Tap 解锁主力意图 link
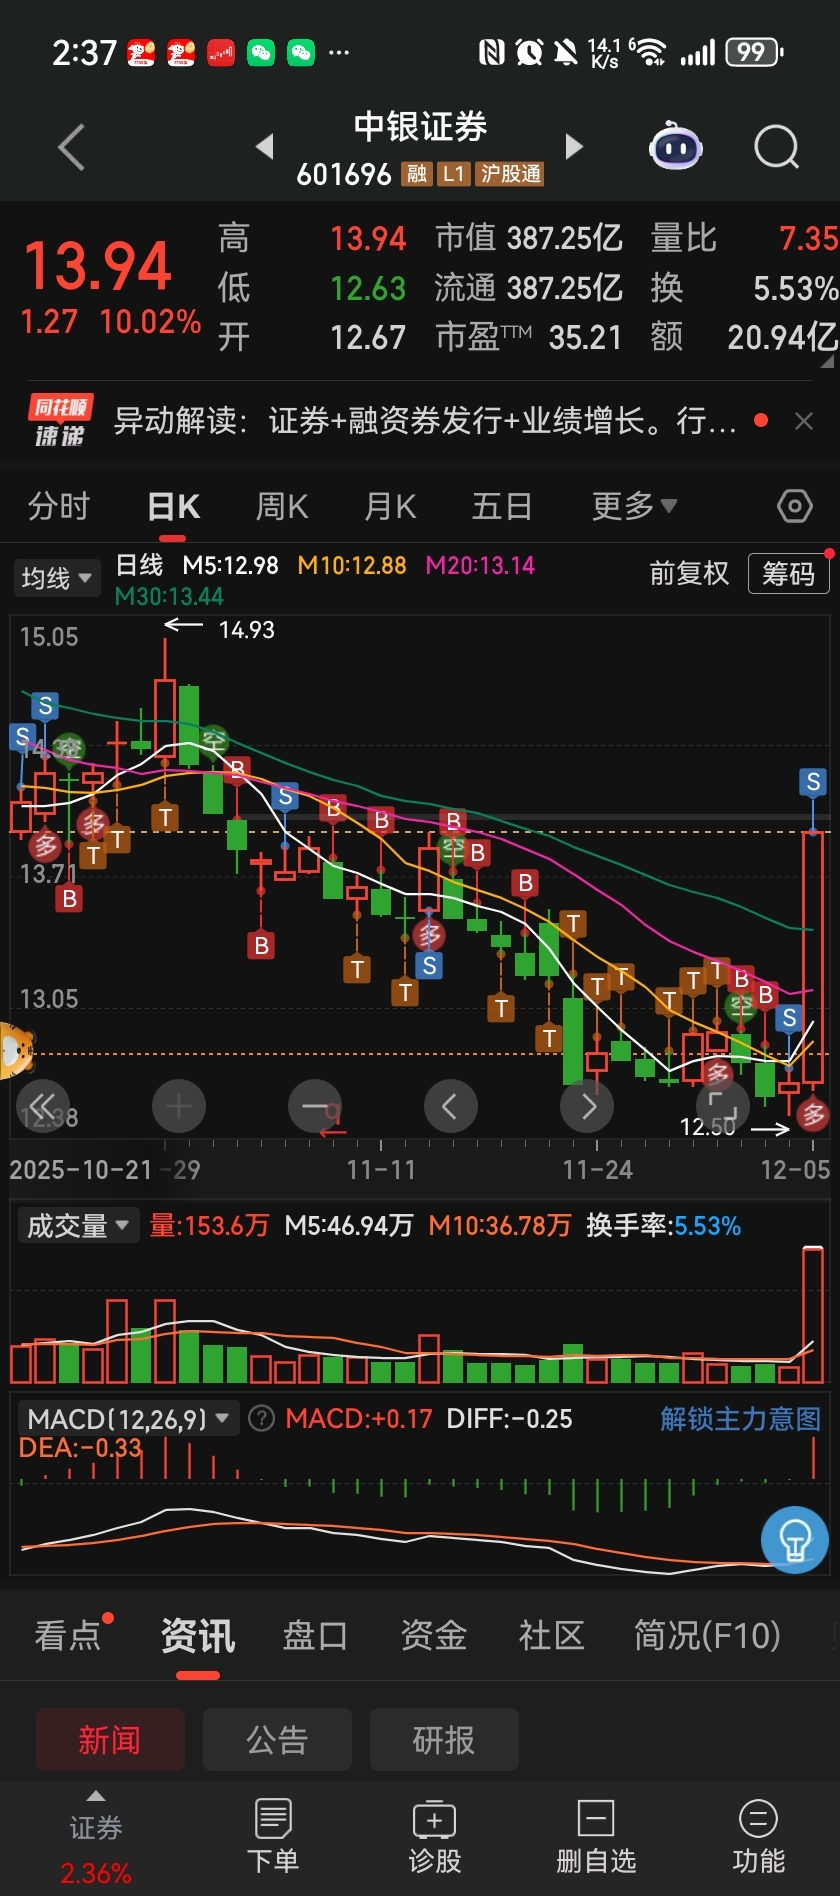 [740, 1418]
